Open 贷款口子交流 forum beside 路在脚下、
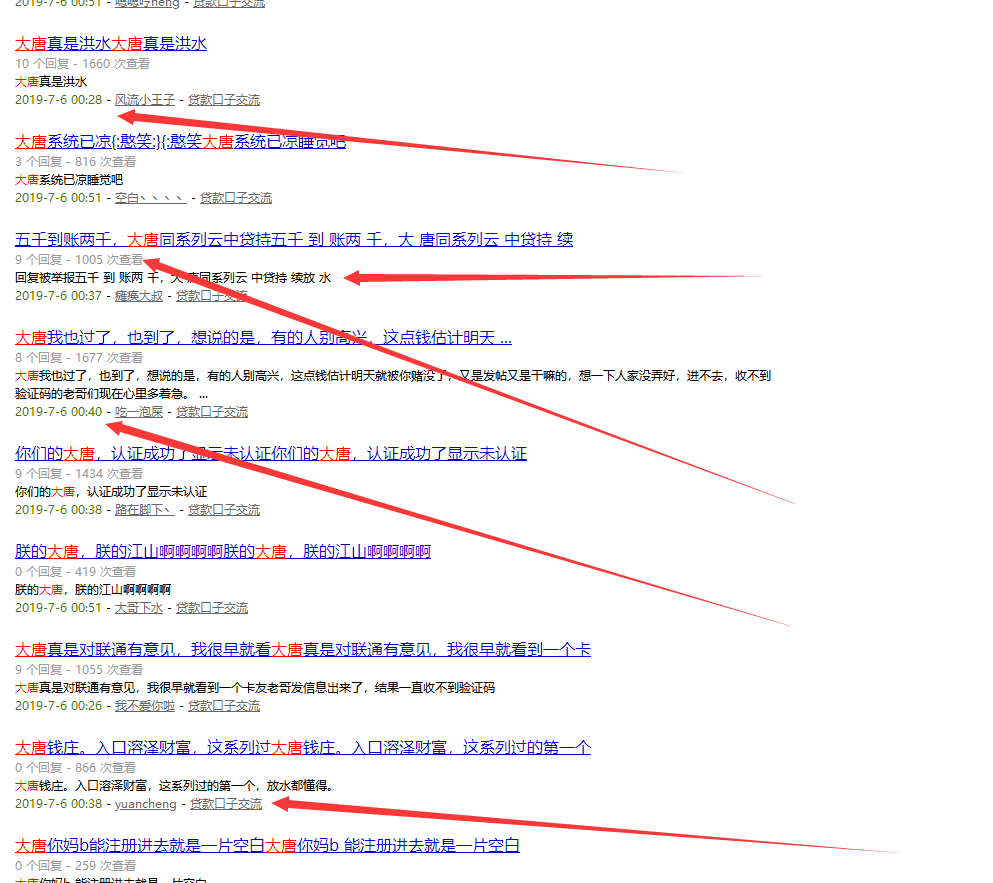The width and height of the screenshot is (993, 883). (224, 510)
